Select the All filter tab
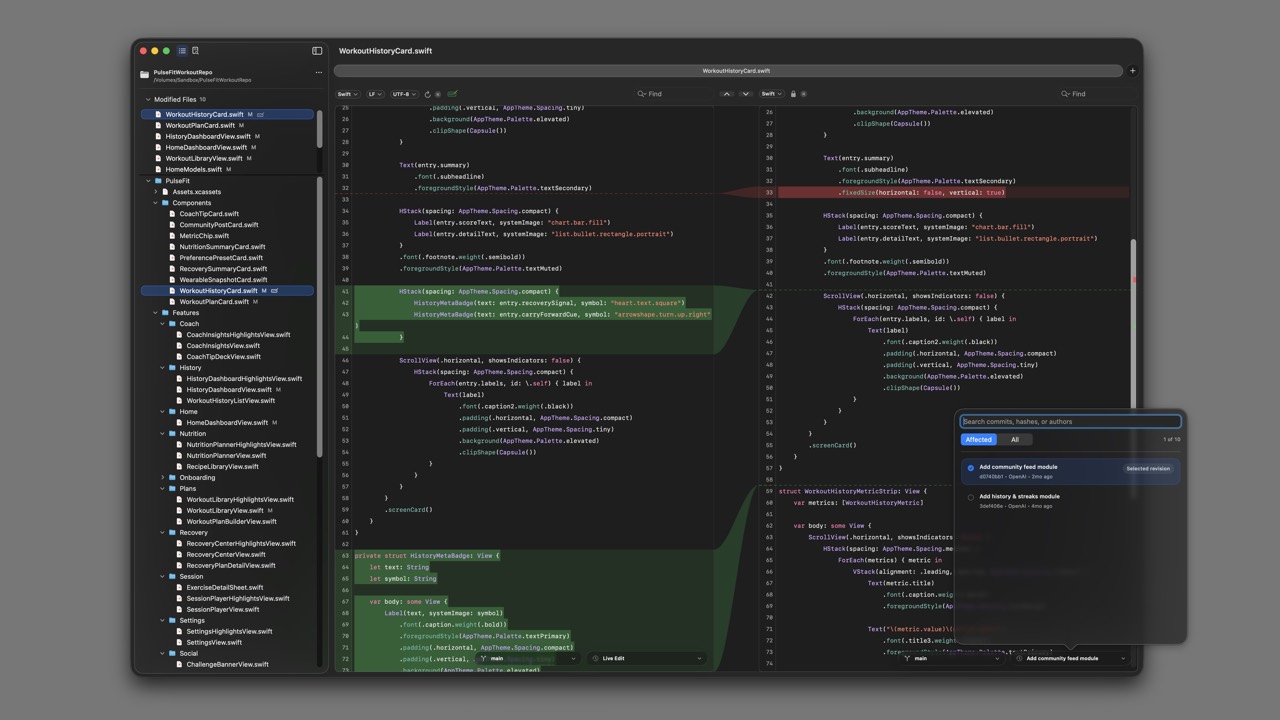 point(1015,439)
